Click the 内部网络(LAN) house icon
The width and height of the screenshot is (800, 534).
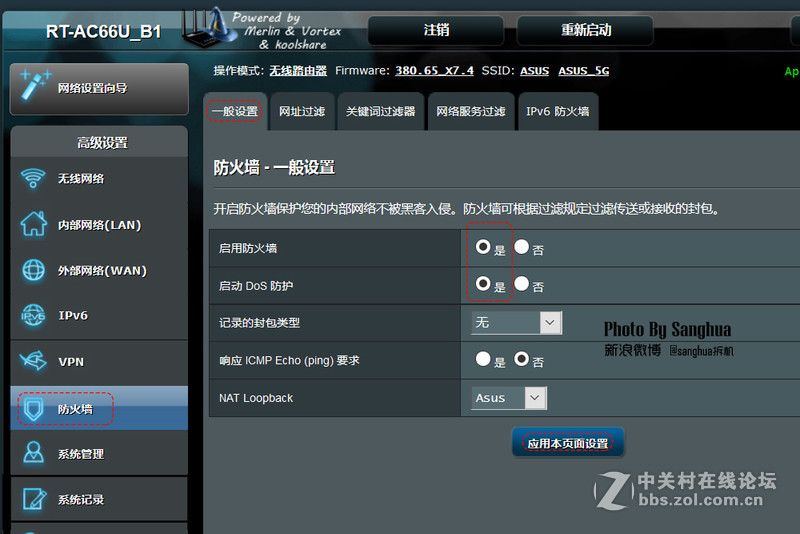(34, 224)
